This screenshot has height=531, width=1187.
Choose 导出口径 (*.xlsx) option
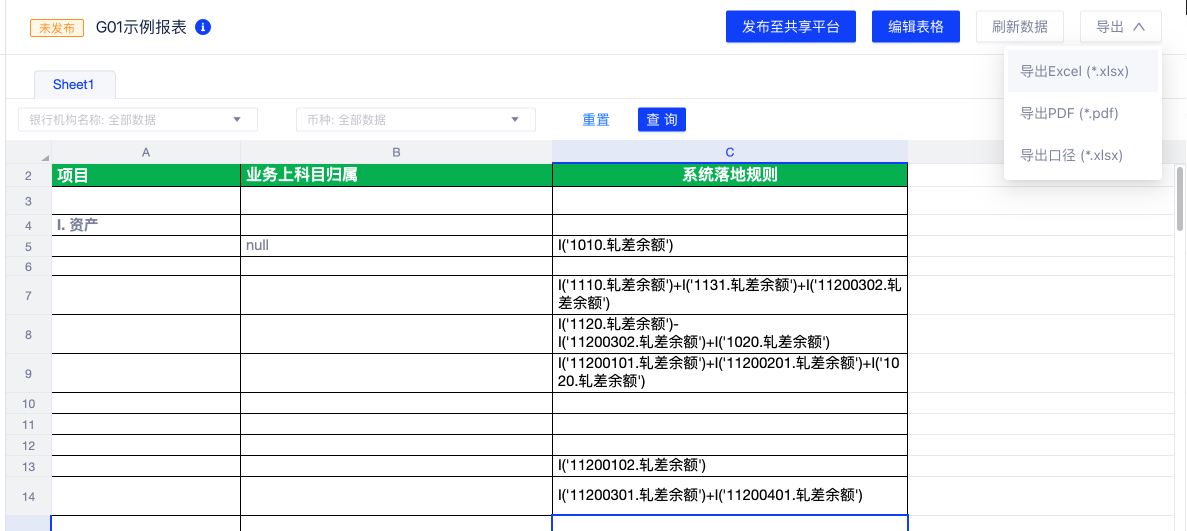click(1071, 155)
